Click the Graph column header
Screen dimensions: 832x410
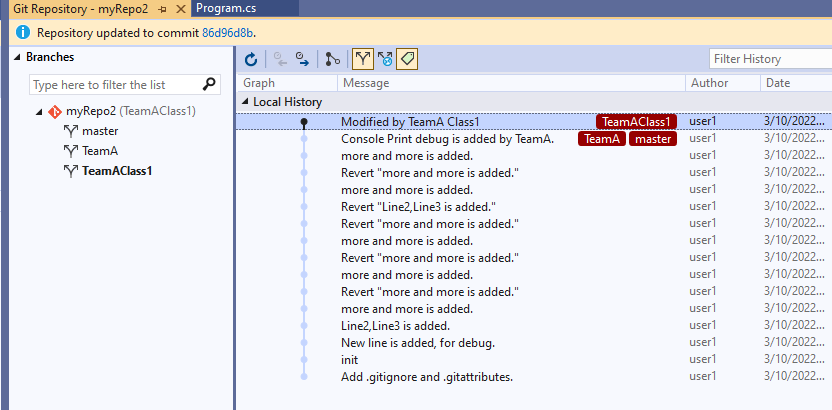tap(287, 83)
